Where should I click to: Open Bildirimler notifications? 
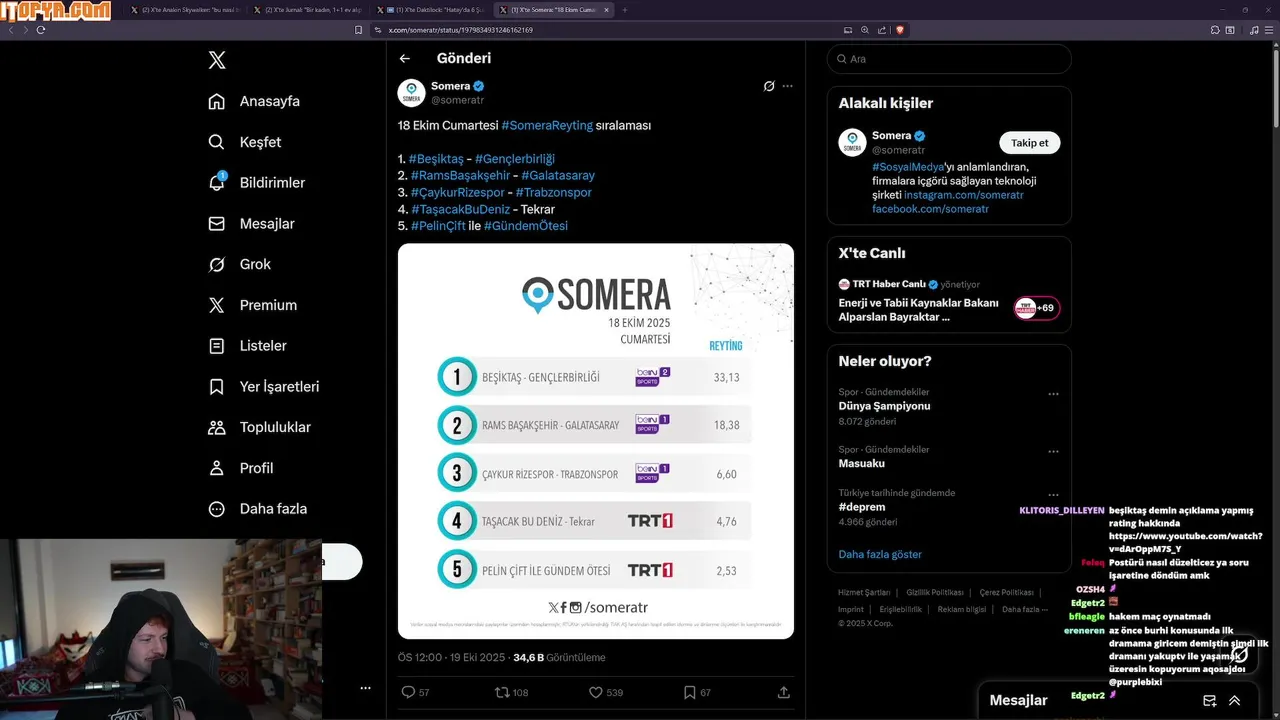(256, 183)
